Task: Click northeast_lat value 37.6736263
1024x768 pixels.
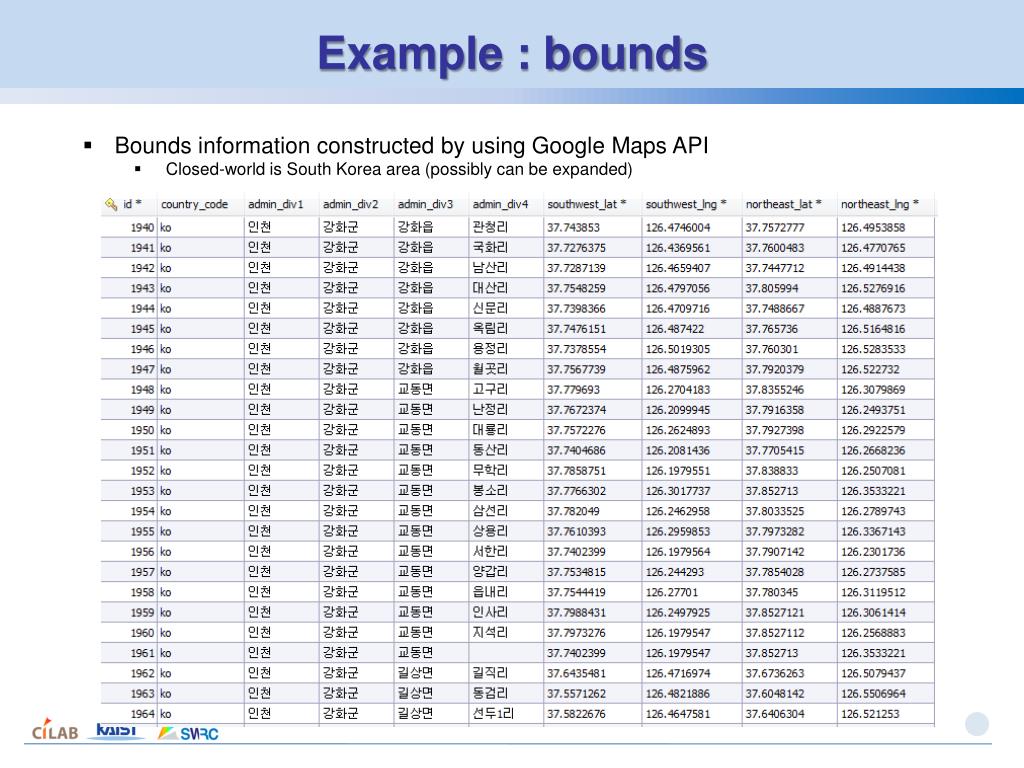Action: tap(775, 673)
